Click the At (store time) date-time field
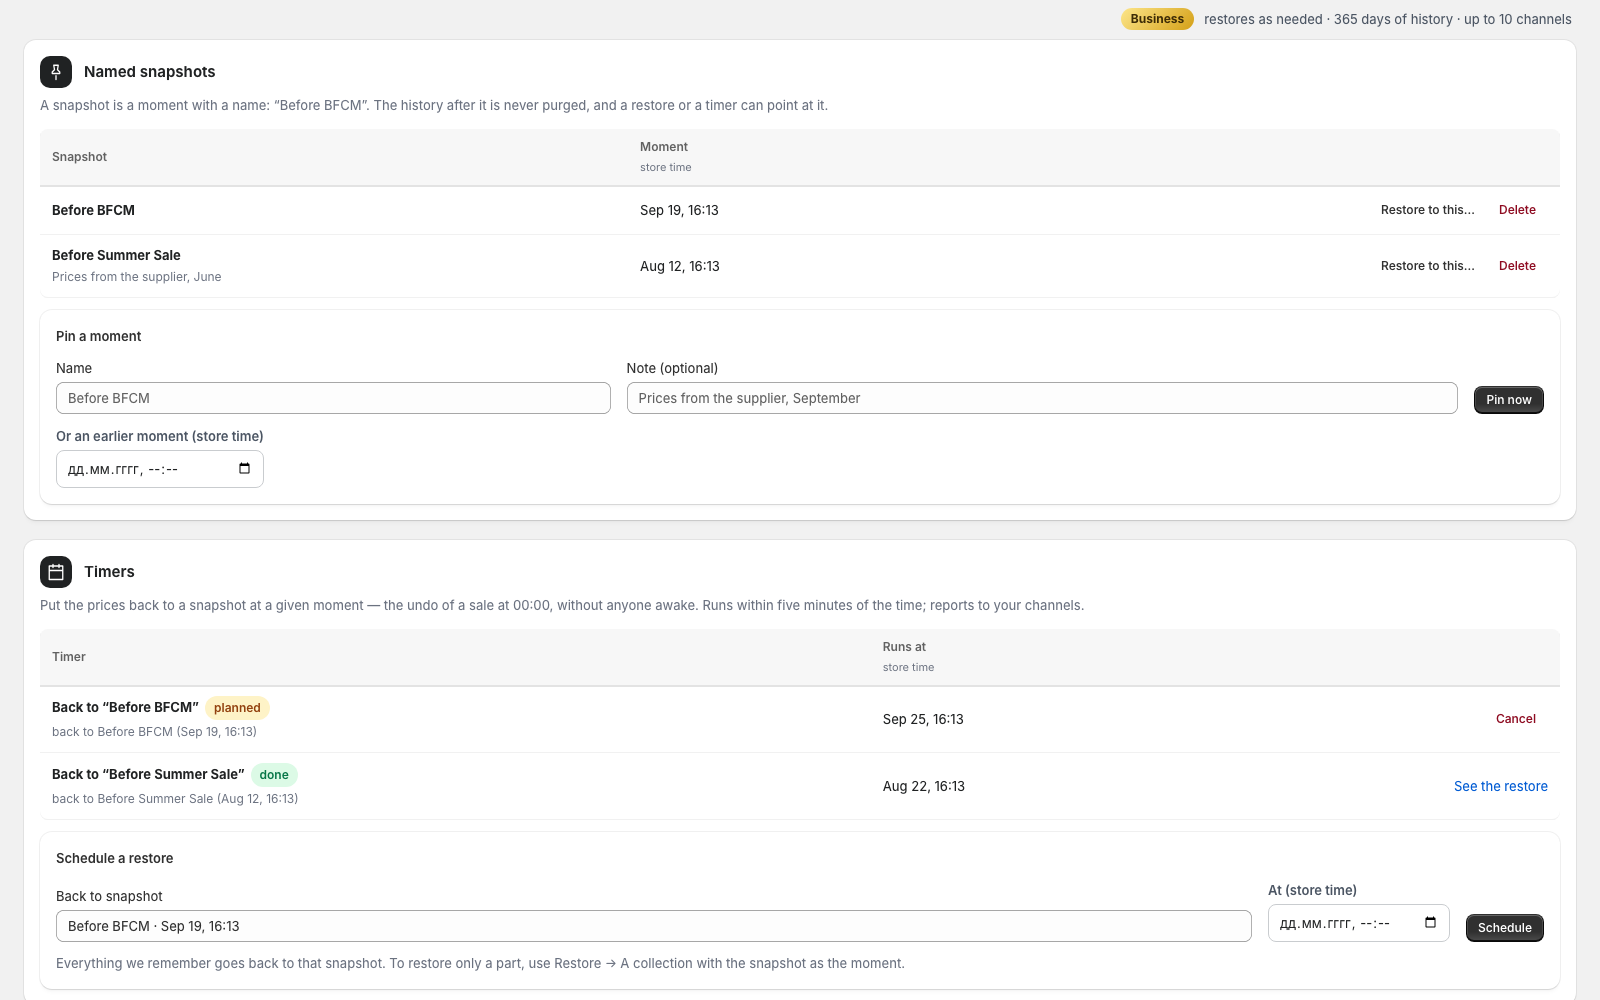Screen dimensions: 1600x1000 point(1358,923)
